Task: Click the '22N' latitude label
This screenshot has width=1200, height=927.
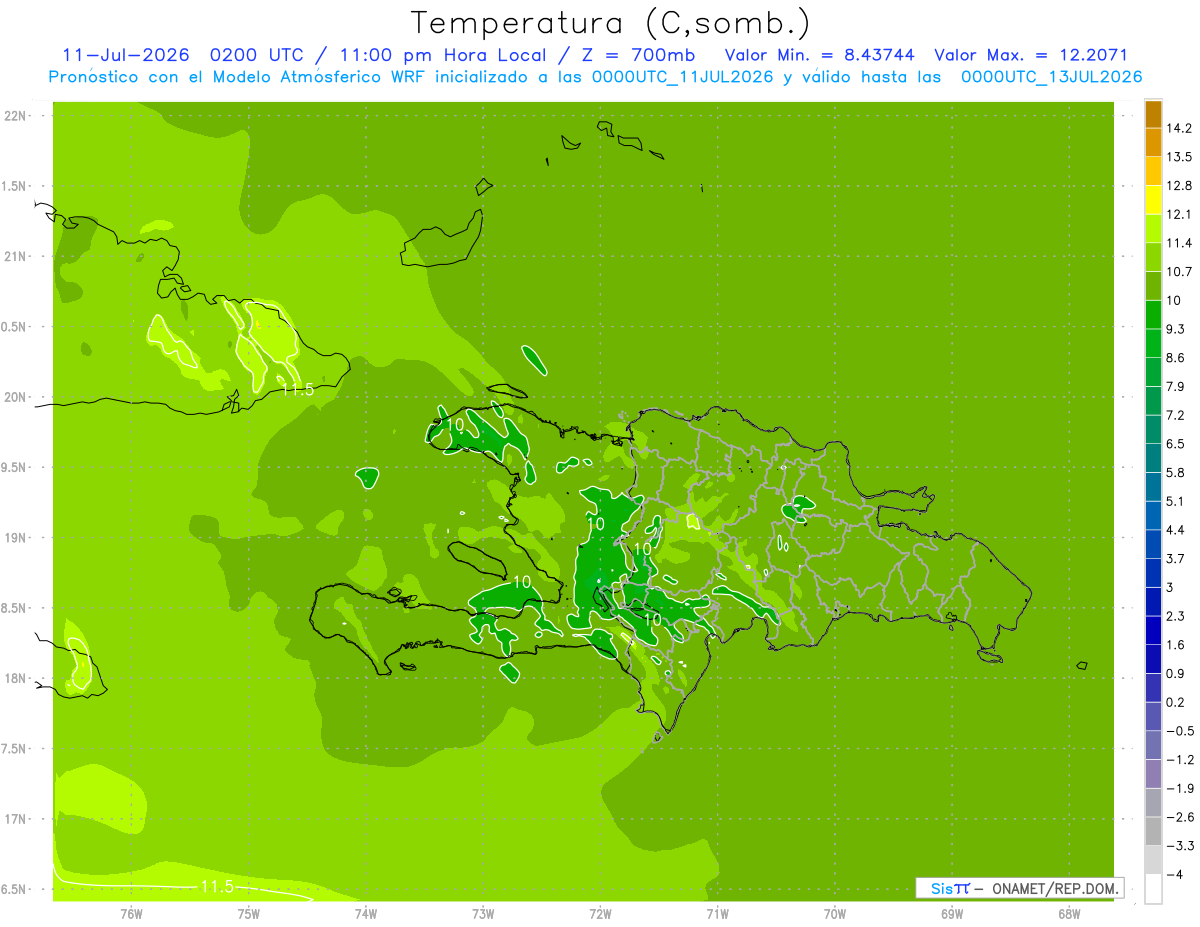Action: [x=17, y=116]
